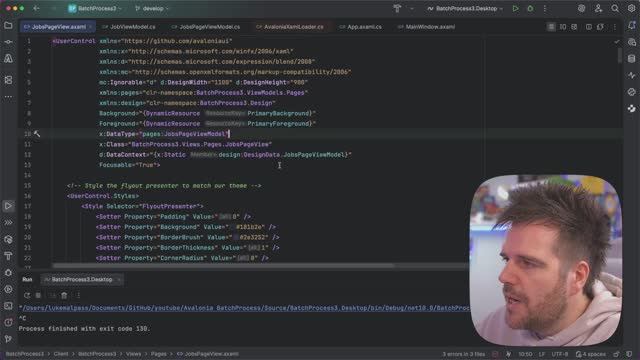This screenshot has height=360, width=640.
Task: Open UTF-8 encoding selector in status bar
Action: 560,354
